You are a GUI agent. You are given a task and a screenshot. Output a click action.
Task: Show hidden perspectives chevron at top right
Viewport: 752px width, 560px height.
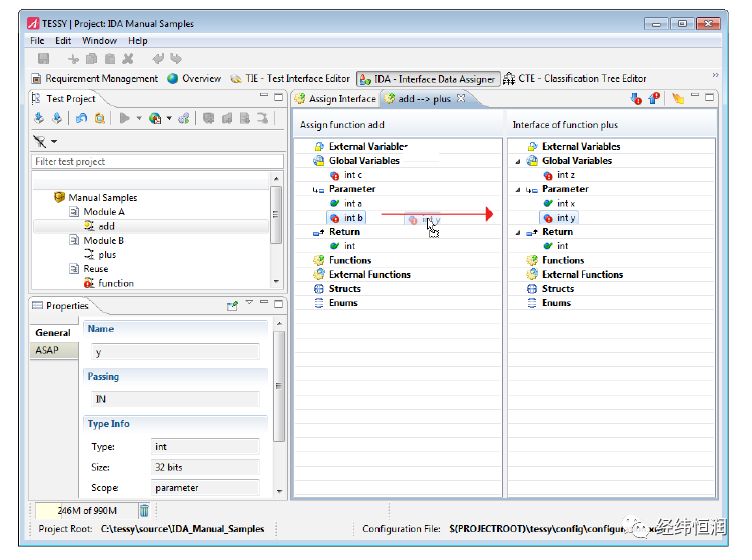[715, 75]
